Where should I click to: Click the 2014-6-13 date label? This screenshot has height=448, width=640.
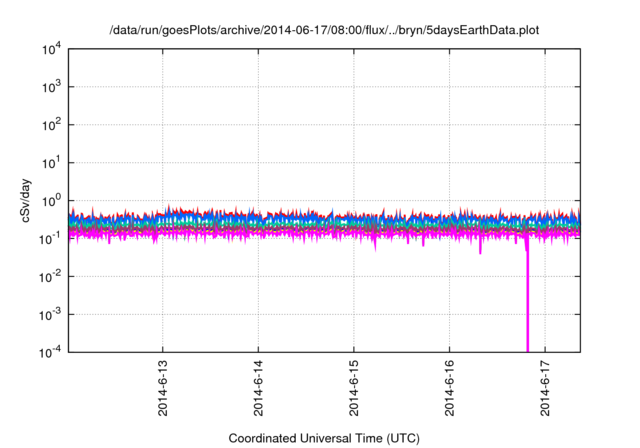pyautogui.click(x=163, y=388)
